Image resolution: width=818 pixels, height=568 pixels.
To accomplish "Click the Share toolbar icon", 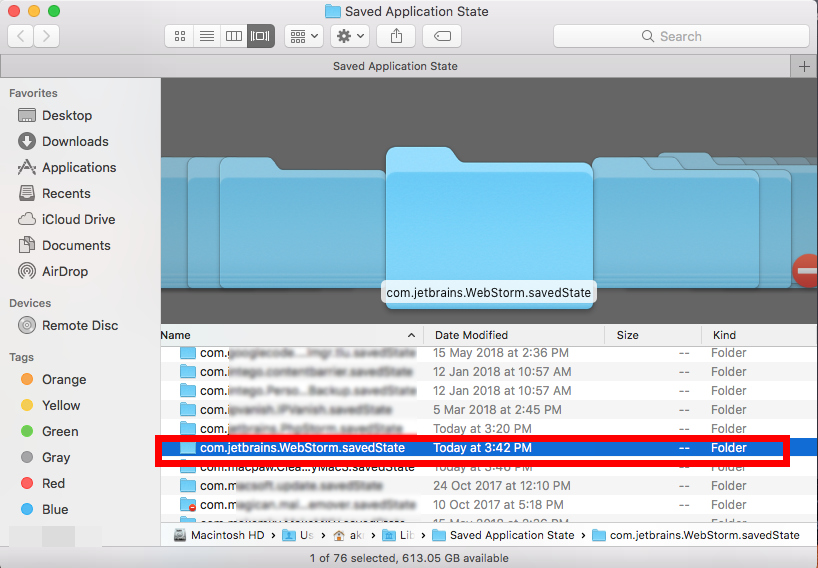I will 397,36.
